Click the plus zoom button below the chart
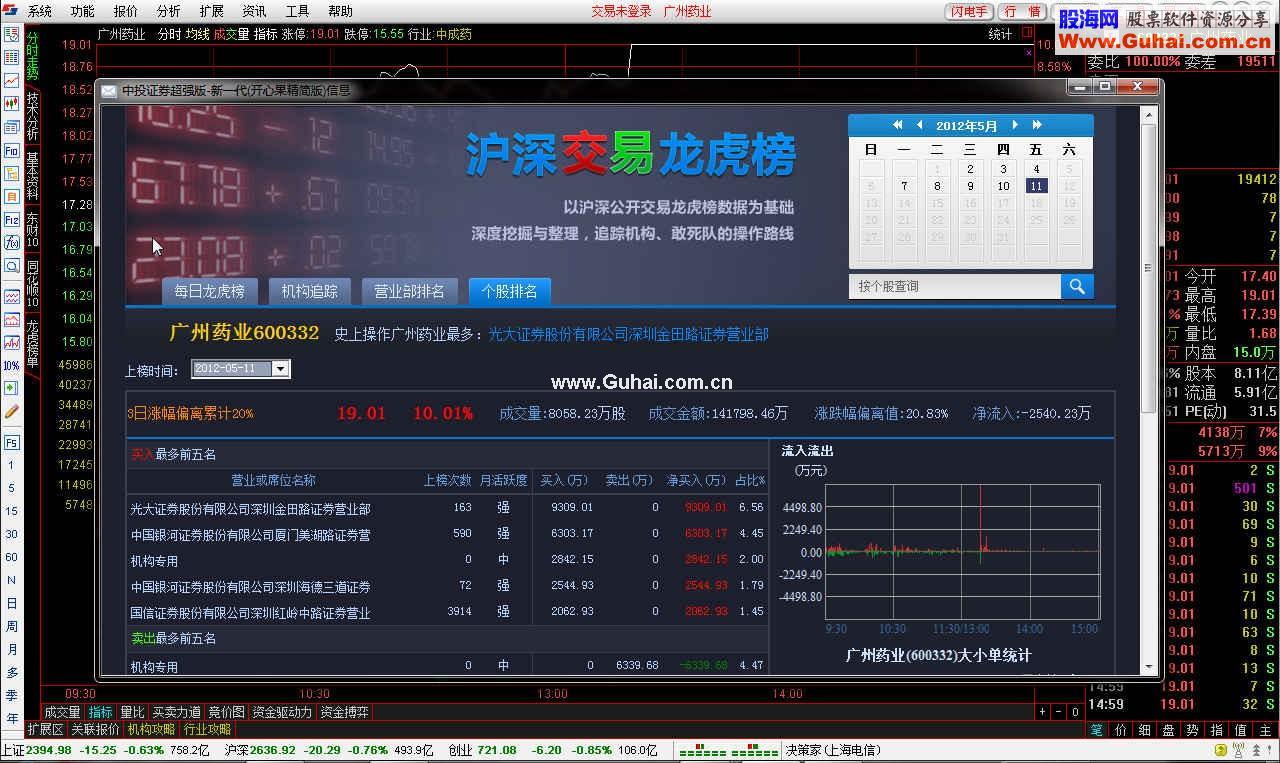The image size is (1280, 763). pos(1042,712)
